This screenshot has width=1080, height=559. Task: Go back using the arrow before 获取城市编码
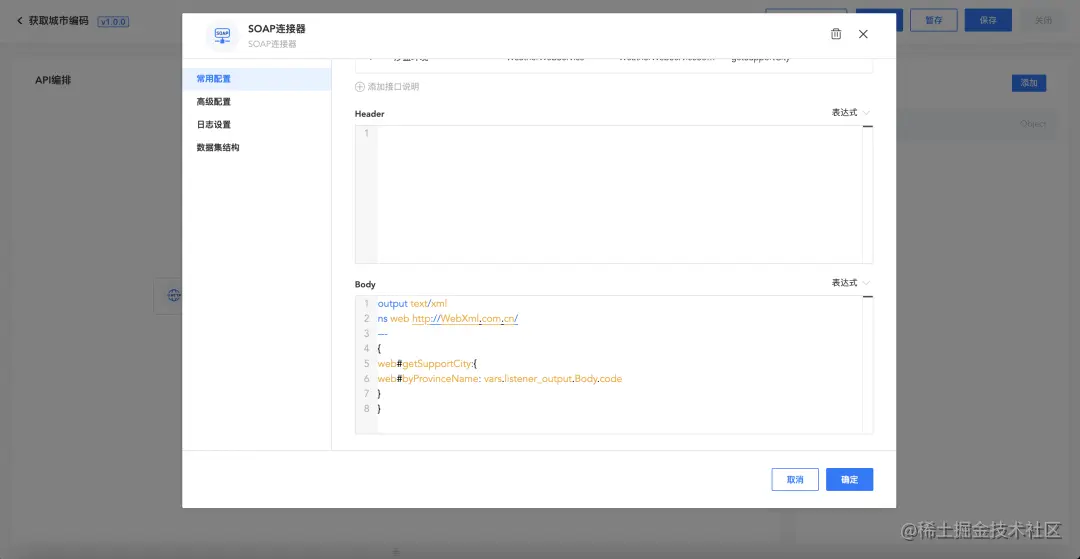point(19,21)
